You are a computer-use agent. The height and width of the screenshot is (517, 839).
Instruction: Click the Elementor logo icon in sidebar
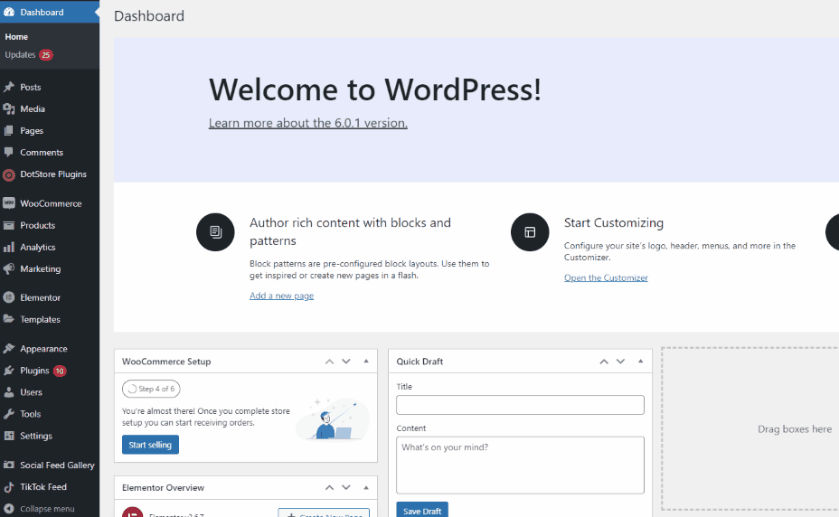[9, 298]
